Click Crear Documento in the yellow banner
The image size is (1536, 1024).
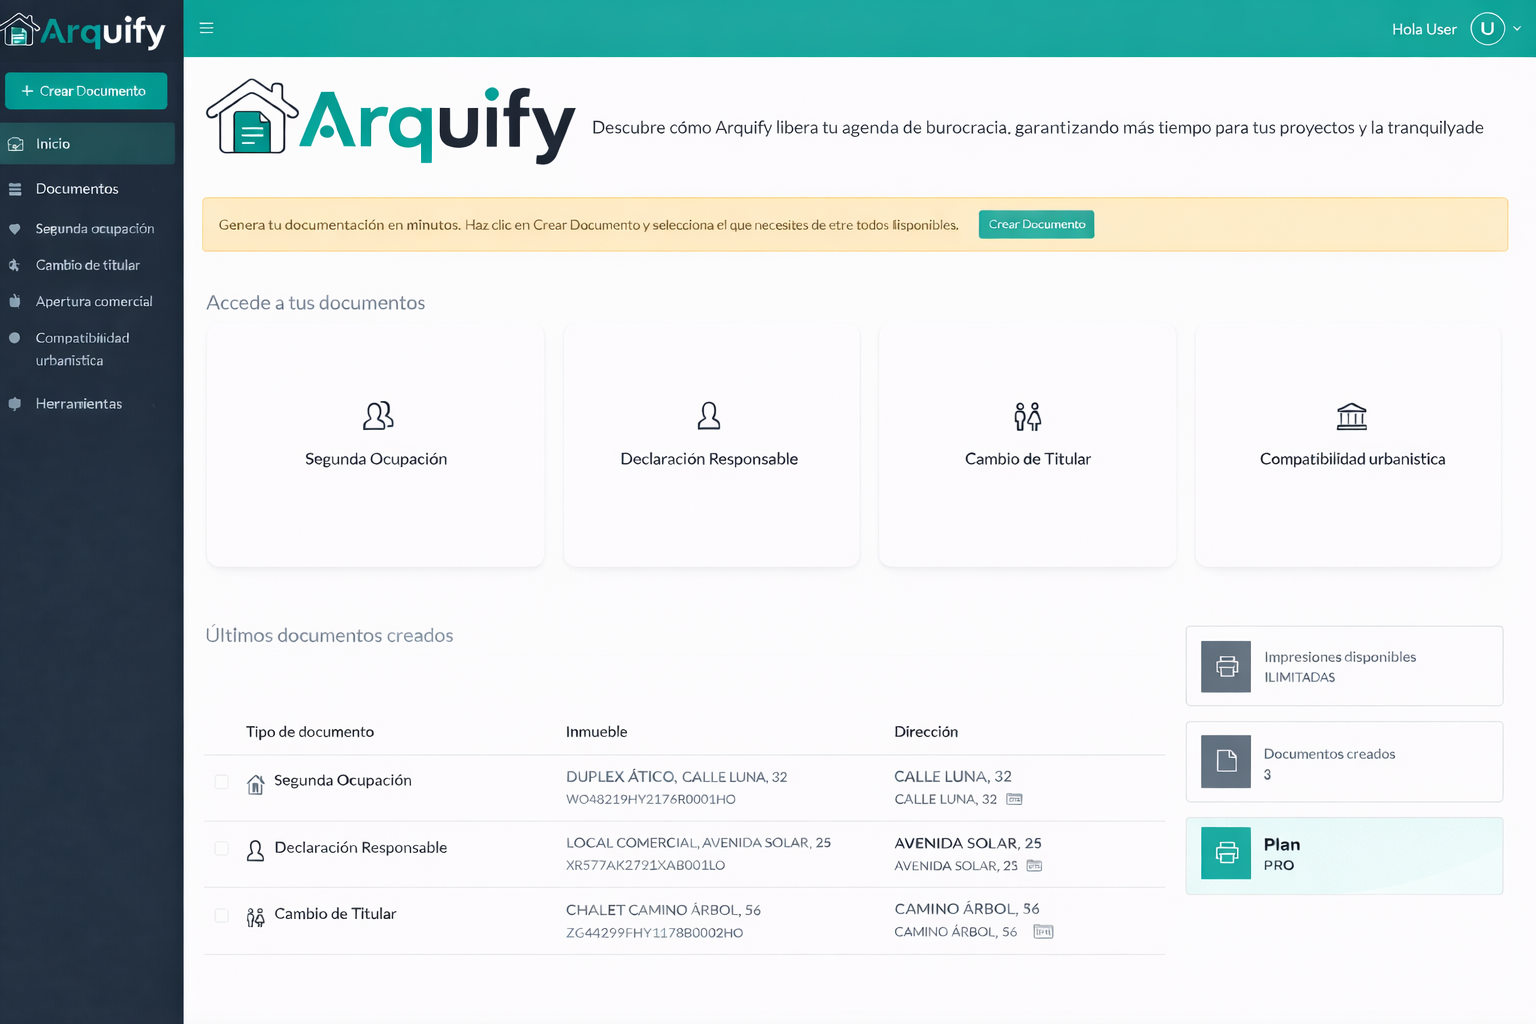[x=1036, y=225]
